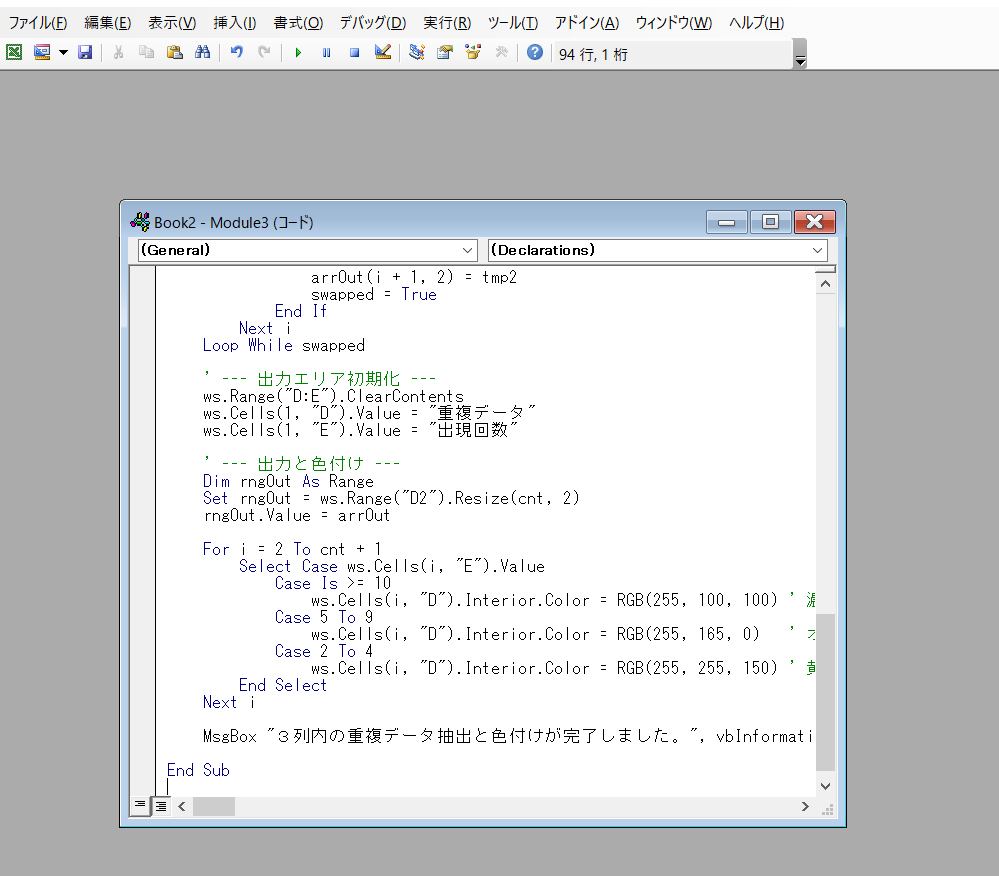Click code window scroll down arrow

click(825, 786)
